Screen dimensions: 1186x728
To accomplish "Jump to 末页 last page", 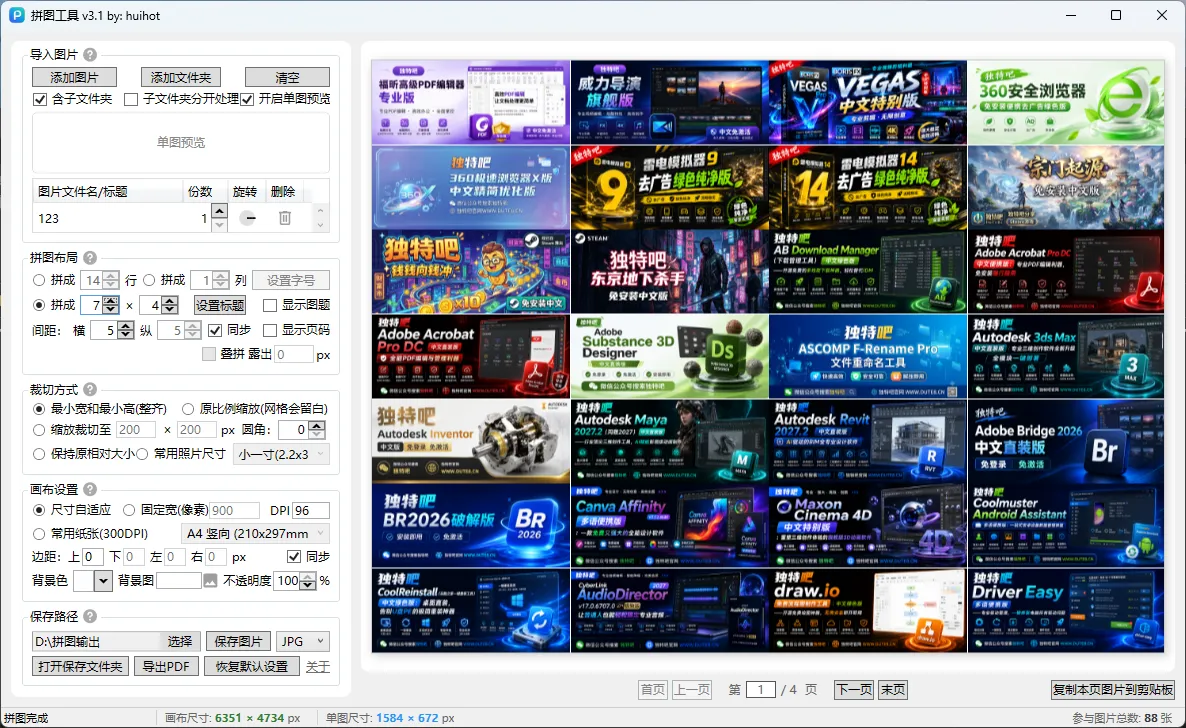I will [x=893, y=689].
